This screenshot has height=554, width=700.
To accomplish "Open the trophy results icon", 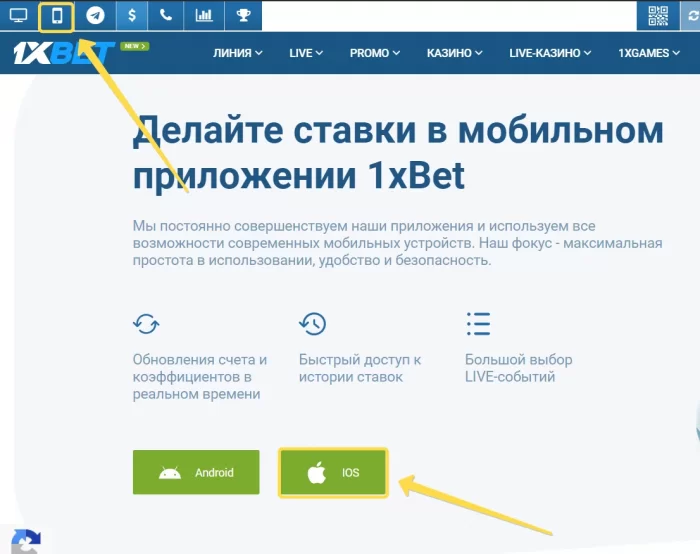I will pos(243,16).
